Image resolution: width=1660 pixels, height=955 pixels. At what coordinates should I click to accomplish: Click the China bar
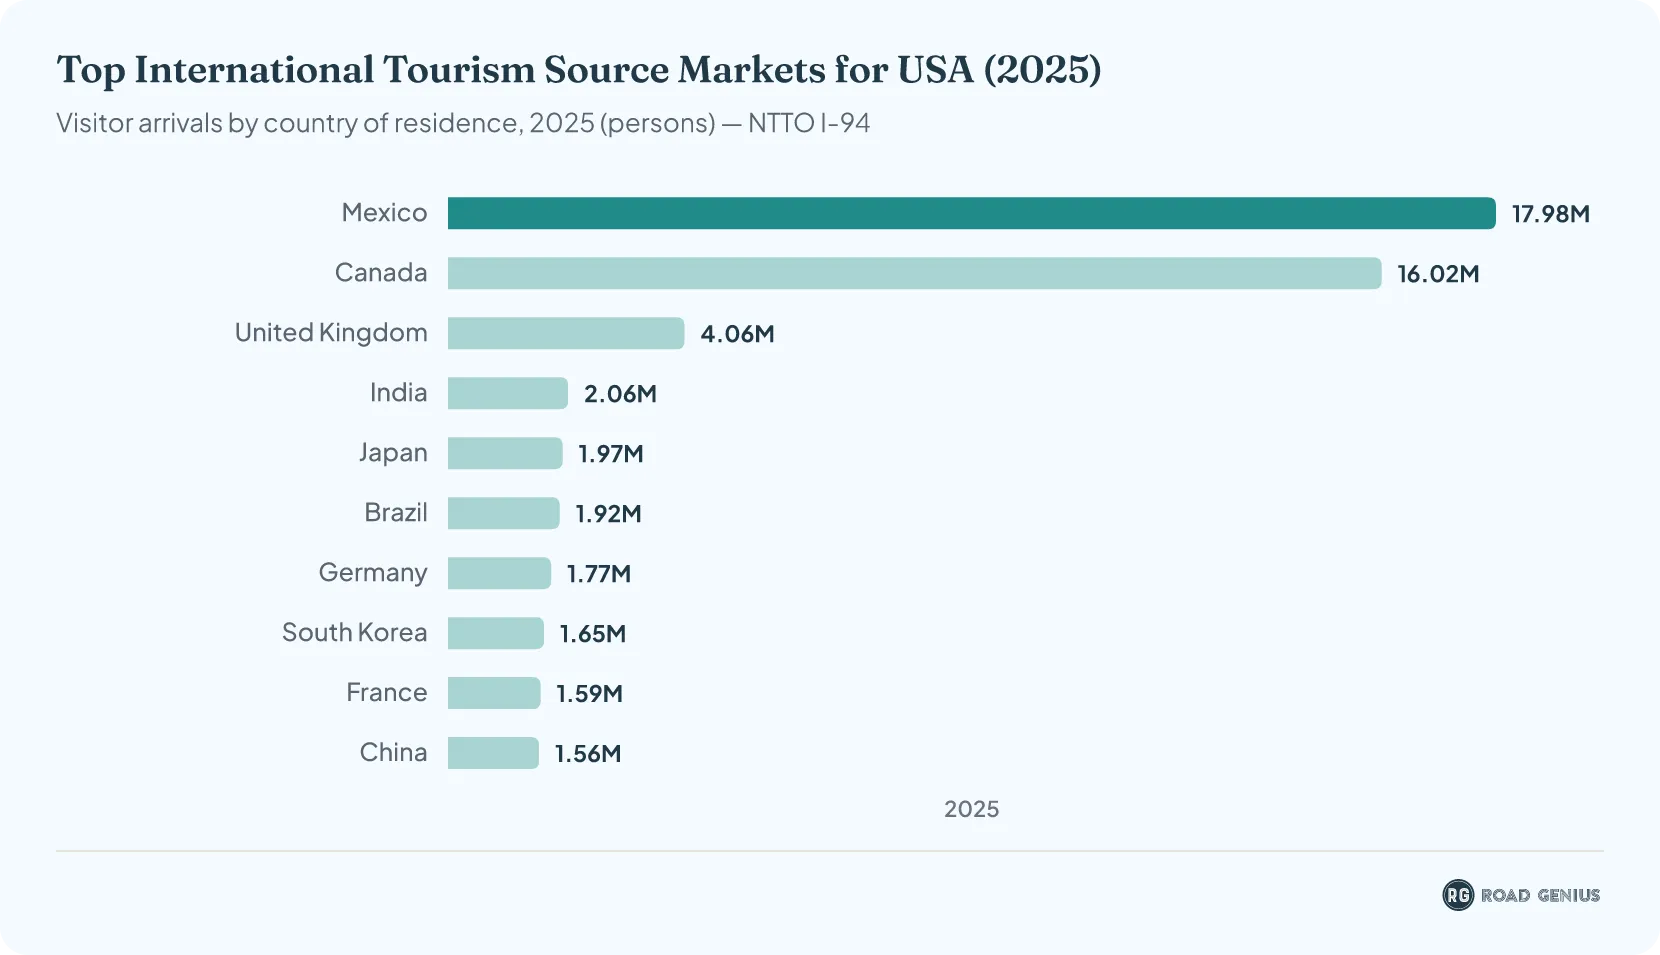493,753
